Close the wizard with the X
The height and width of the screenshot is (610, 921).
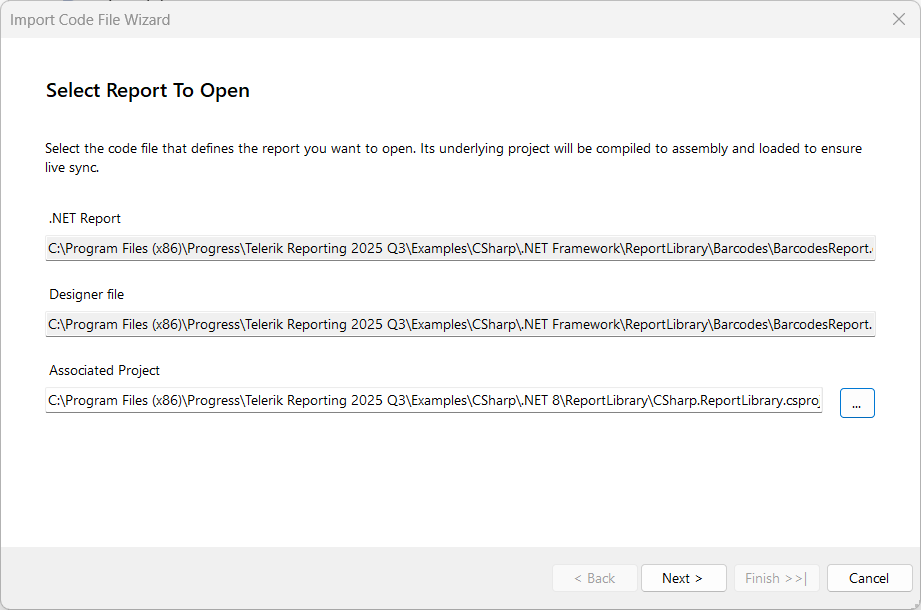click(898, 18)
